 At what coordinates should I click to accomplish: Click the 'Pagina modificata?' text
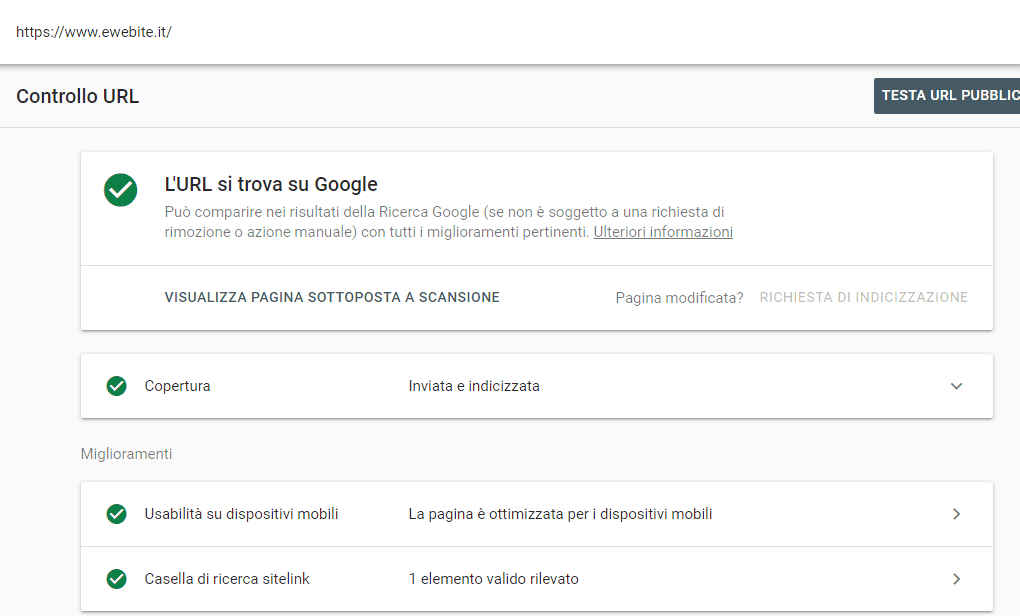(679, 297)
